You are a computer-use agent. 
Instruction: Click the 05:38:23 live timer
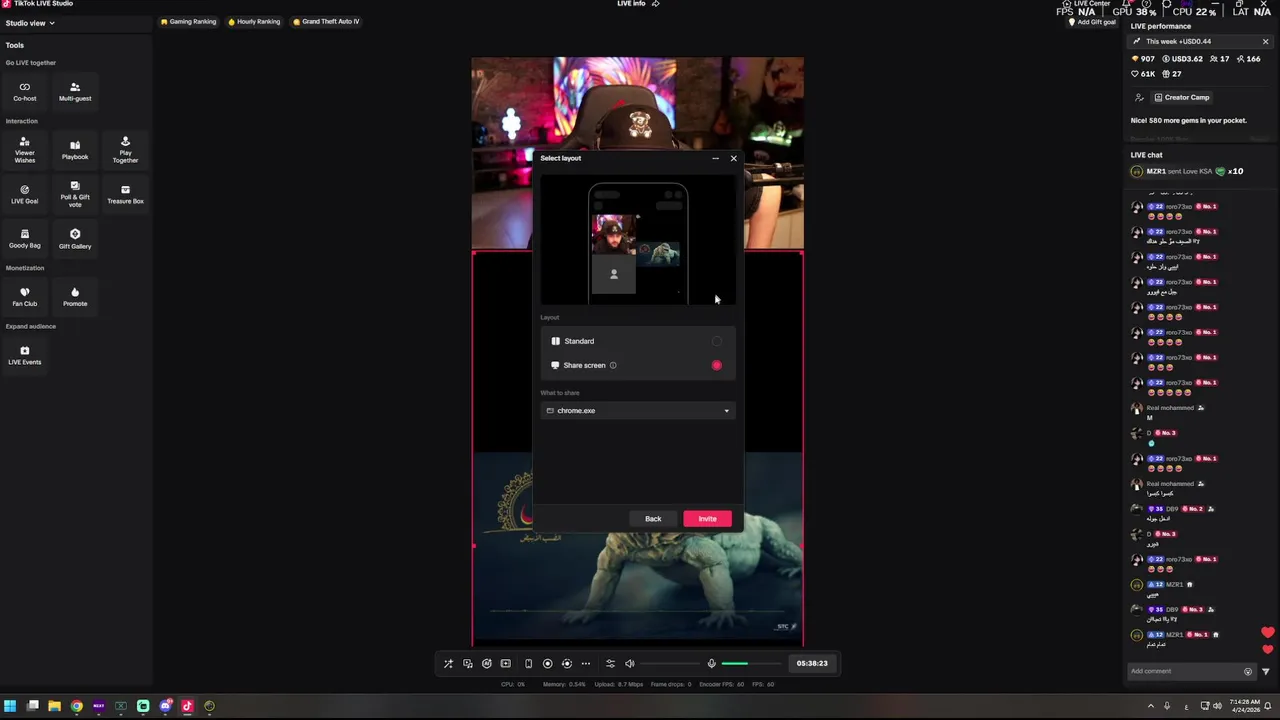click(x=812, y=663)
